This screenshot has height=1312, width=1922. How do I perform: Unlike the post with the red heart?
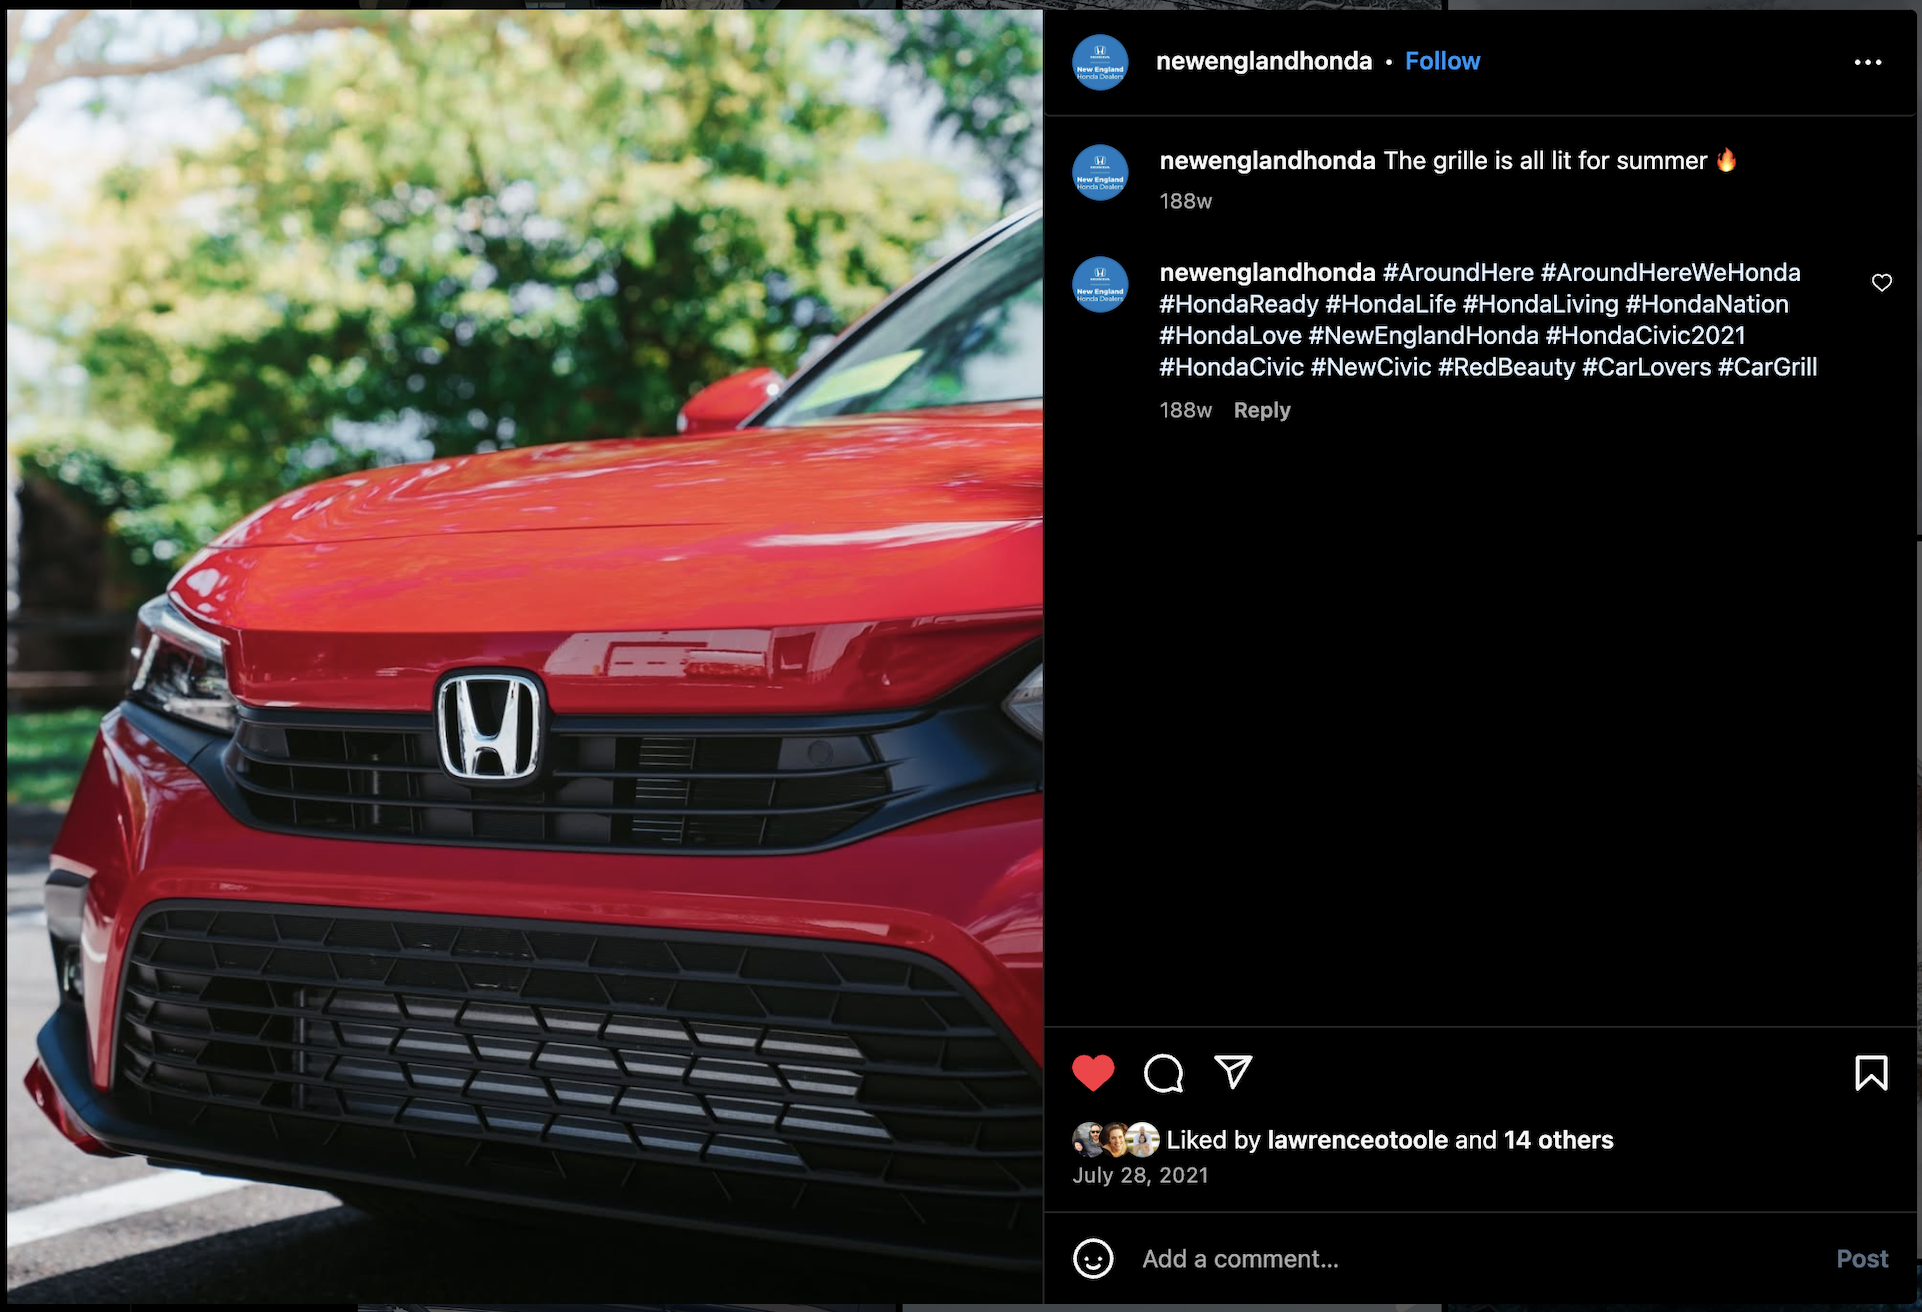(x=1093, y=1073)
